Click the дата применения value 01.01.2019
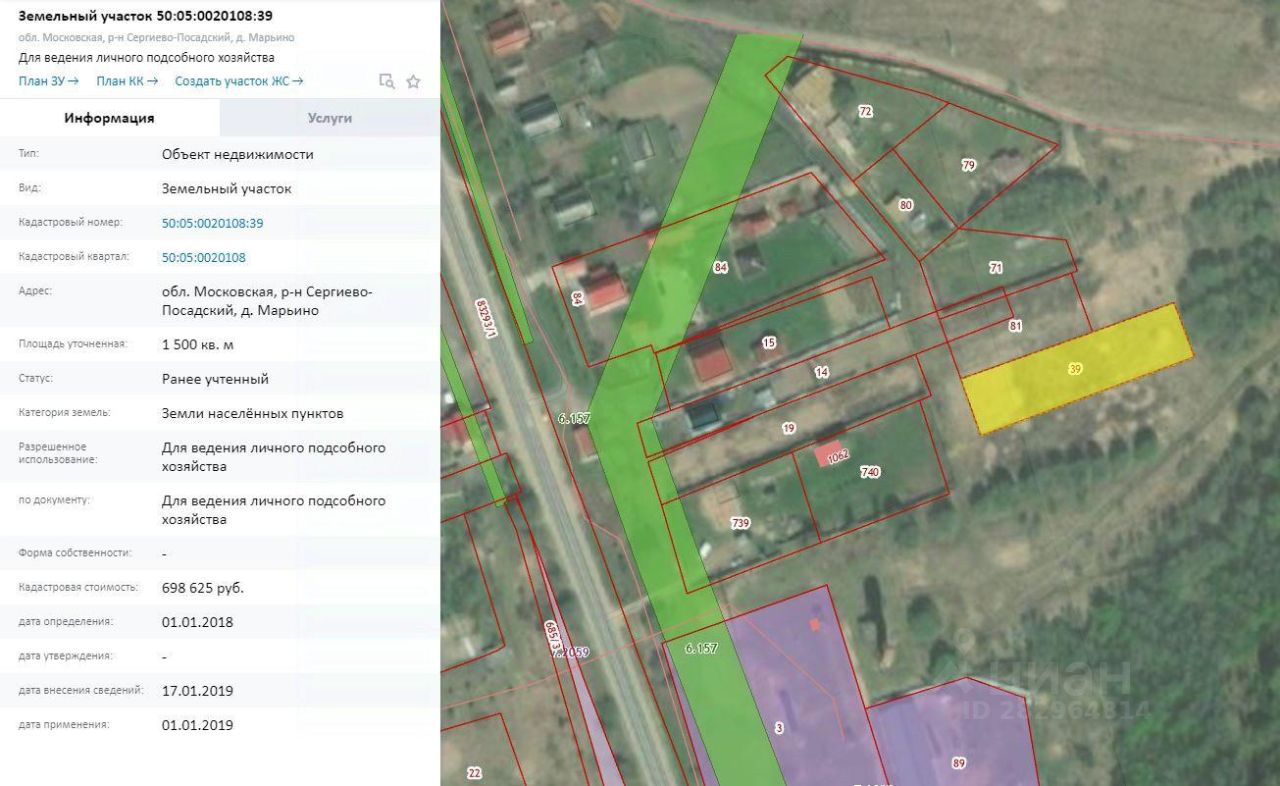 pyautogui.click(x=197, y=725)
